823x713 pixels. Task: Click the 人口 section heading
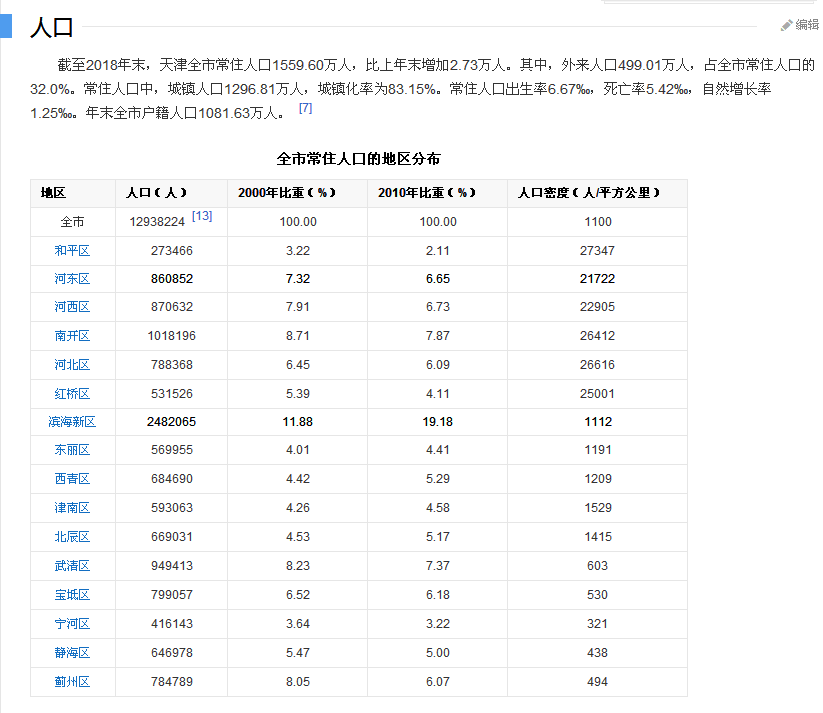(51, 27)
